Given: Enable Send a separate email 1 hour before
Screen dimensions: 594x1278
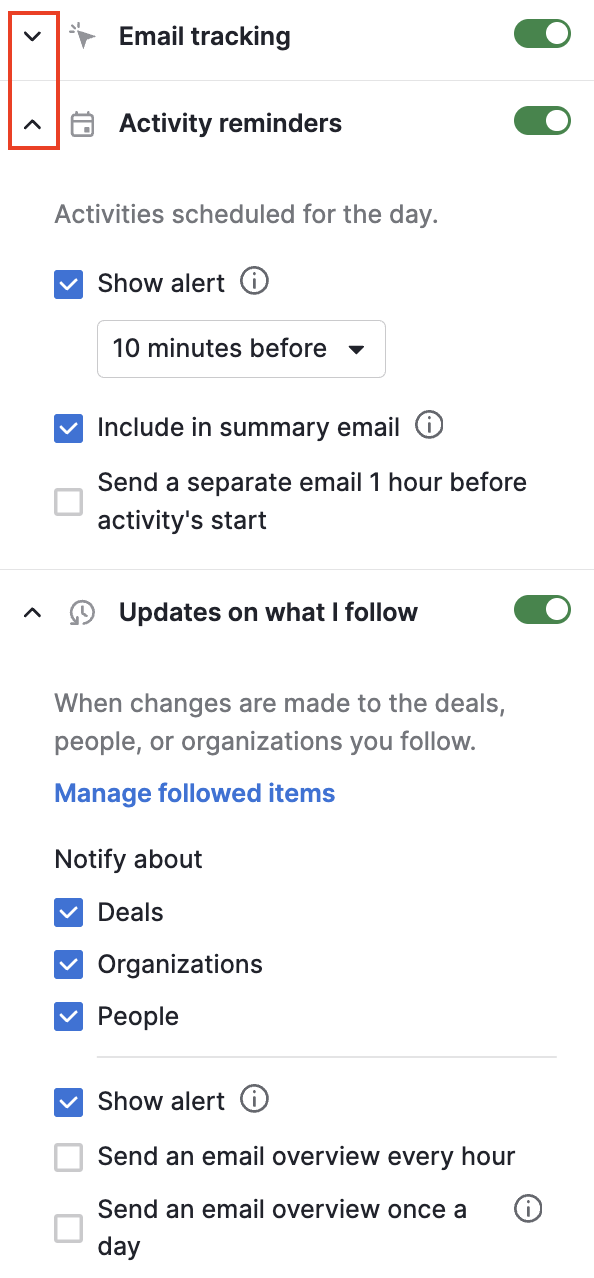Looking at the screenshot, I should 68,501.
